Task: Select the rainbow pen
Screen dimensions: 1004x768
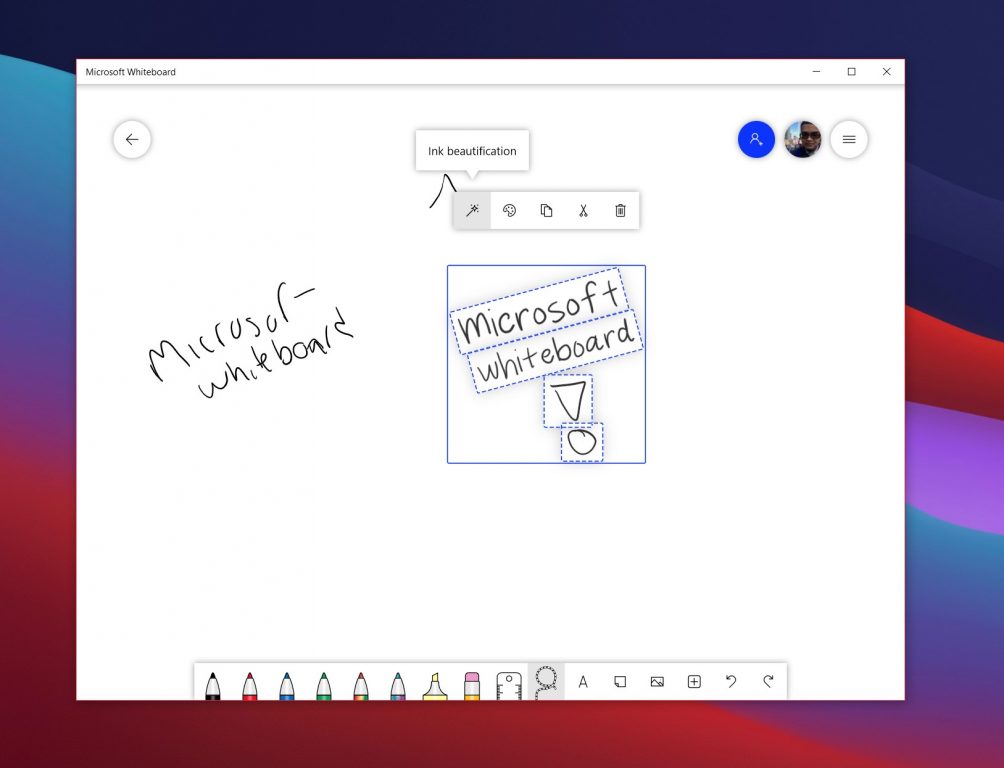Action: click(360, 684)
